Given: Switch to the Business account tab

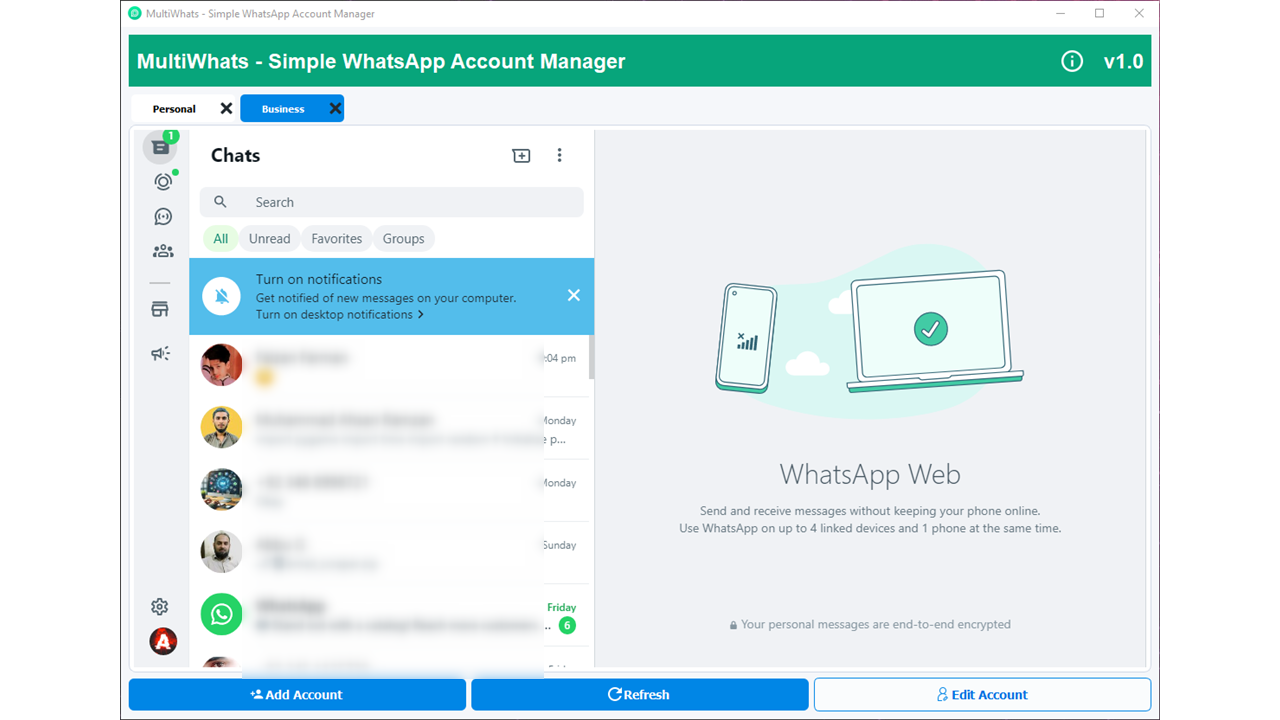Looking at the screenshot, I should pos(283,108).
